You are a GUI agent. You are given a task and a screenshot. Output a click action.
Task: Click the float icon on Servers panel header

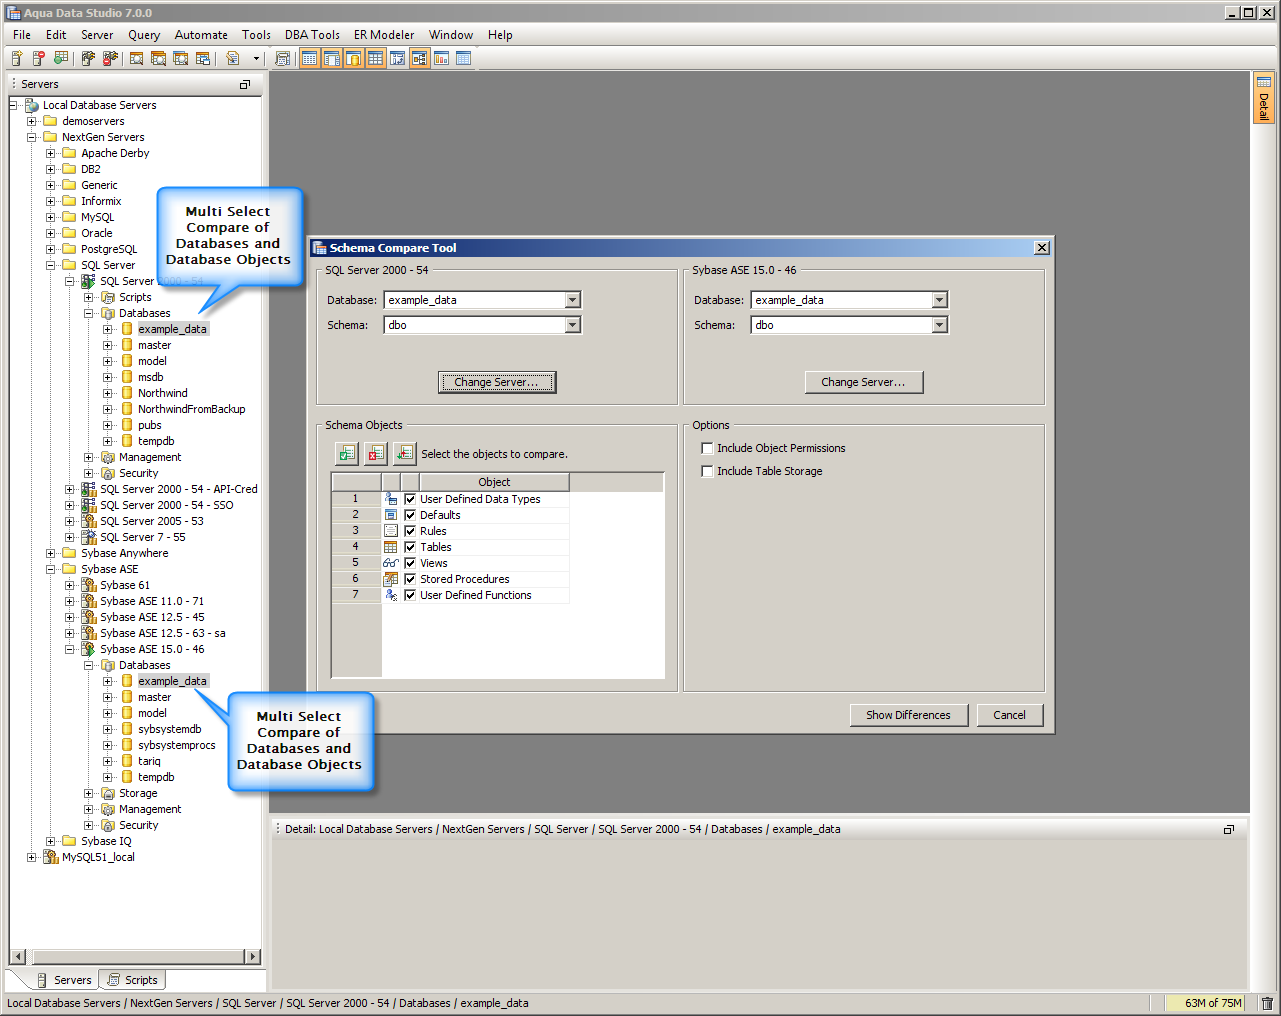coord(245,85)
